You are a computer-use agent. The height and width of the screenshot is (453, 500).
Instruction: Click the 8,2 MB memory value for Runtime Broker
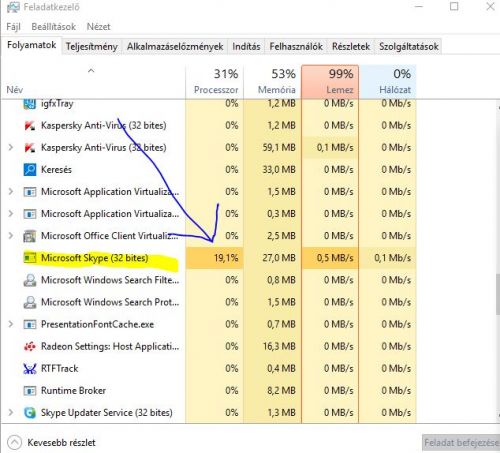281,391
